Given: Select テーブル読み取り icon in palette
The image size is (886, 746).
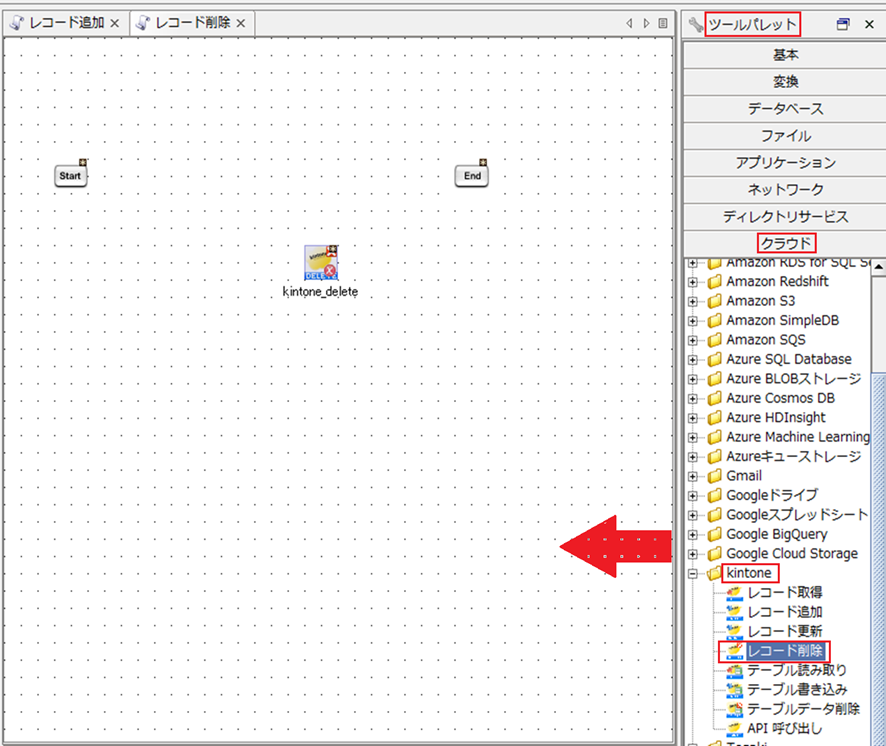Looking at the screenshot, I should [x=734, y=670].
